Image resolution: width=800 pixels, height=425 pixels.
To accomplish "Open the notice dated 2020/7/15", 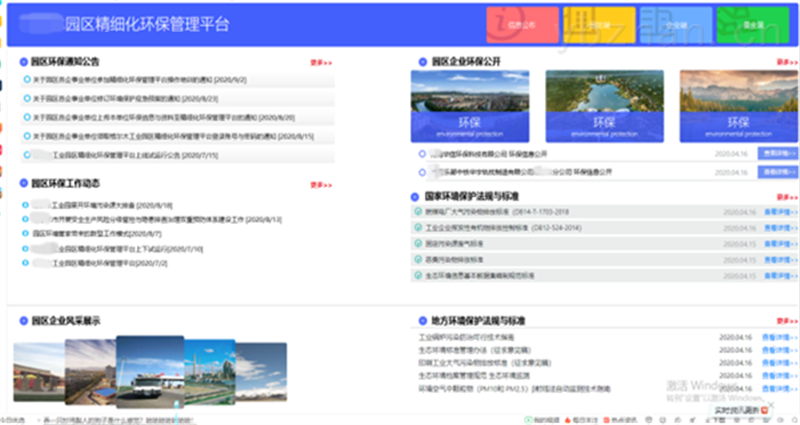I will pyautogui.click(x=130, y=156).
